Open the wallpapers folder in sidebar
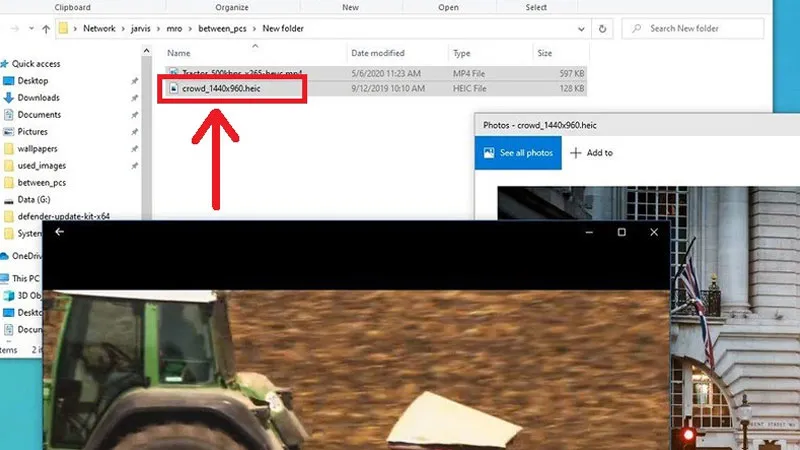Viewport: 800px width, 450px height. coord(37,148)
